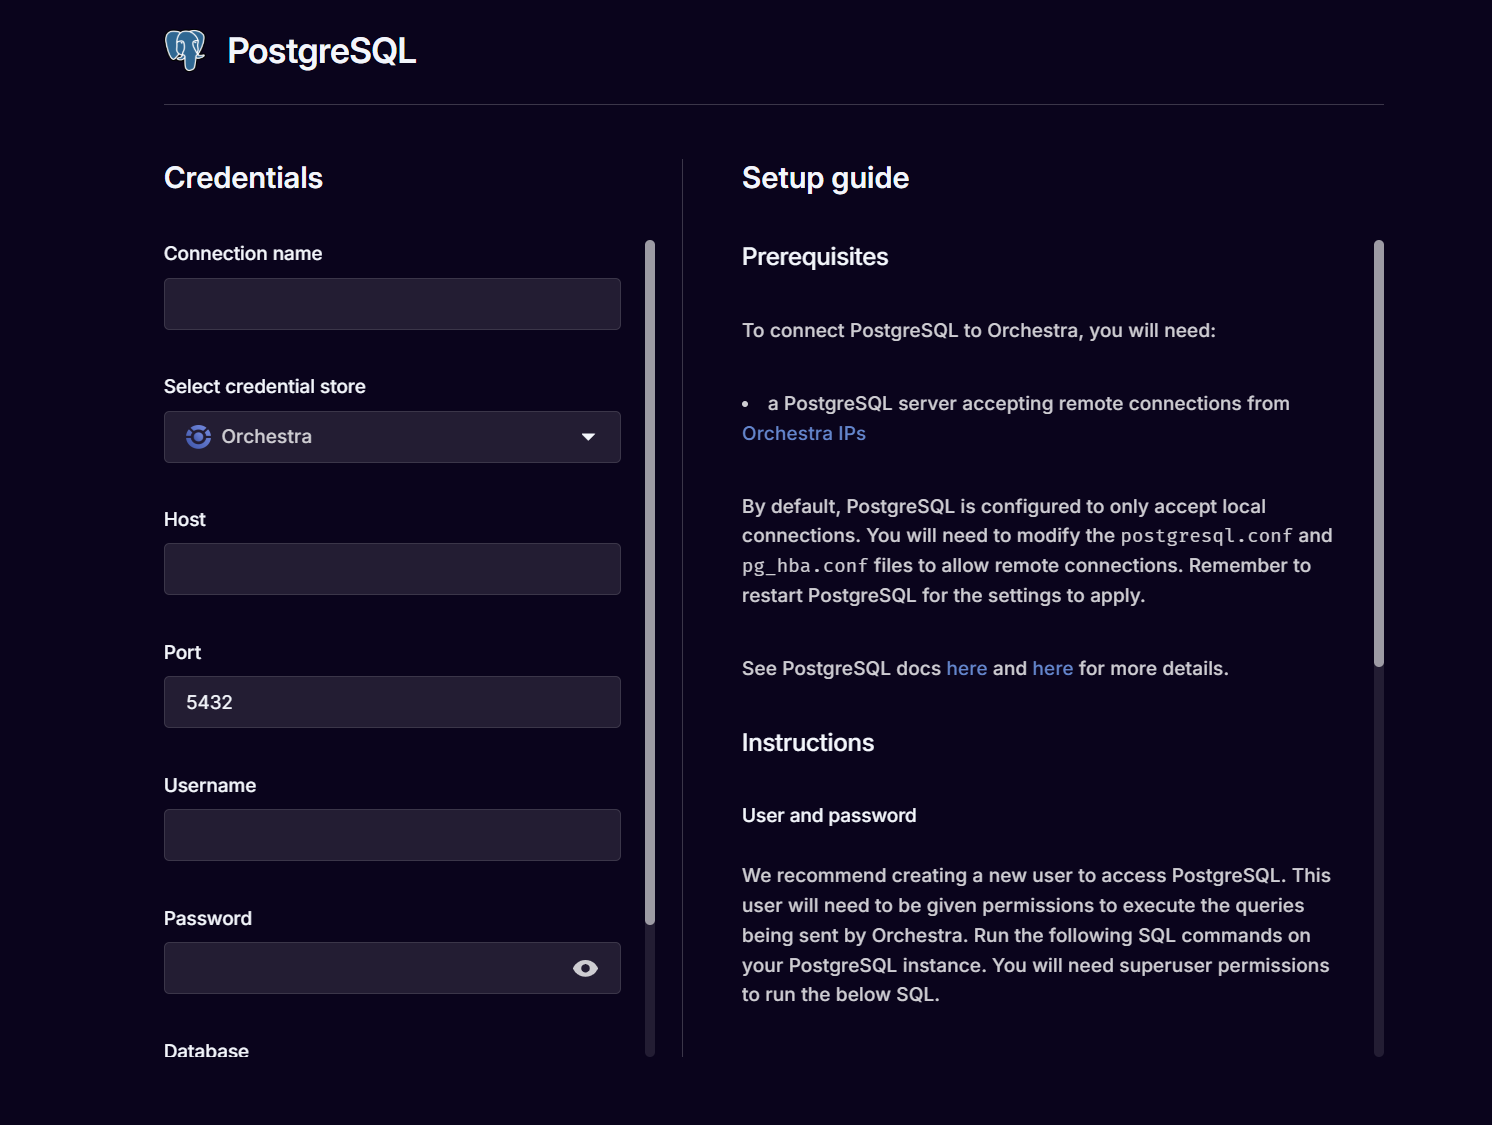Click the 'pg_hba.conf' code text
The image size is (1492, 1125).
click(805, 566)
